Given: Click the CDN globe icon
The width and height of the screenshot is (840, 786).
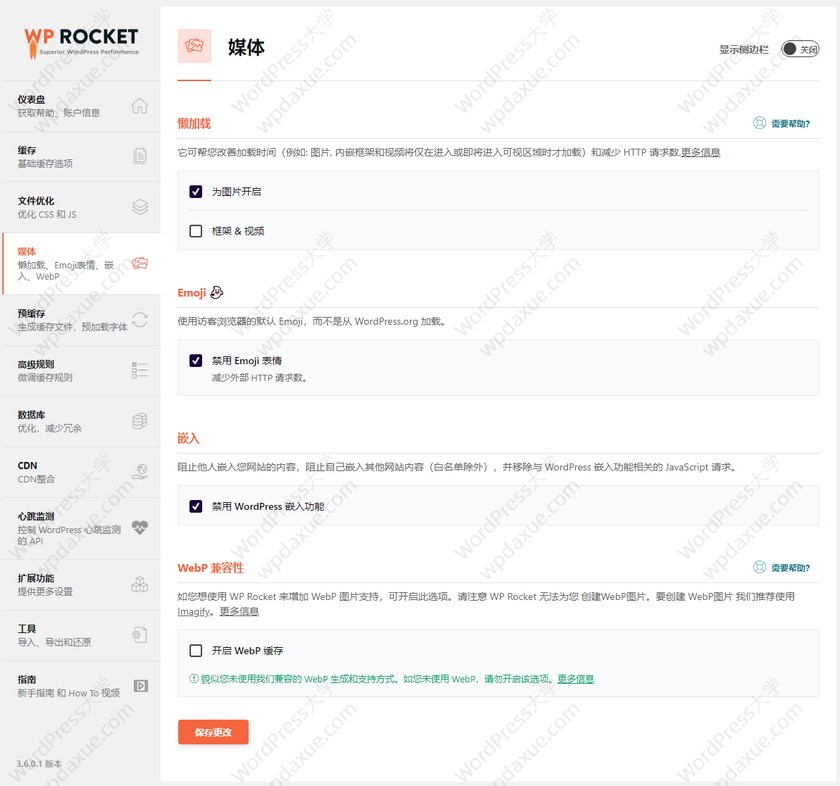Looking at the screenshot, I should (x=140, y=471).
